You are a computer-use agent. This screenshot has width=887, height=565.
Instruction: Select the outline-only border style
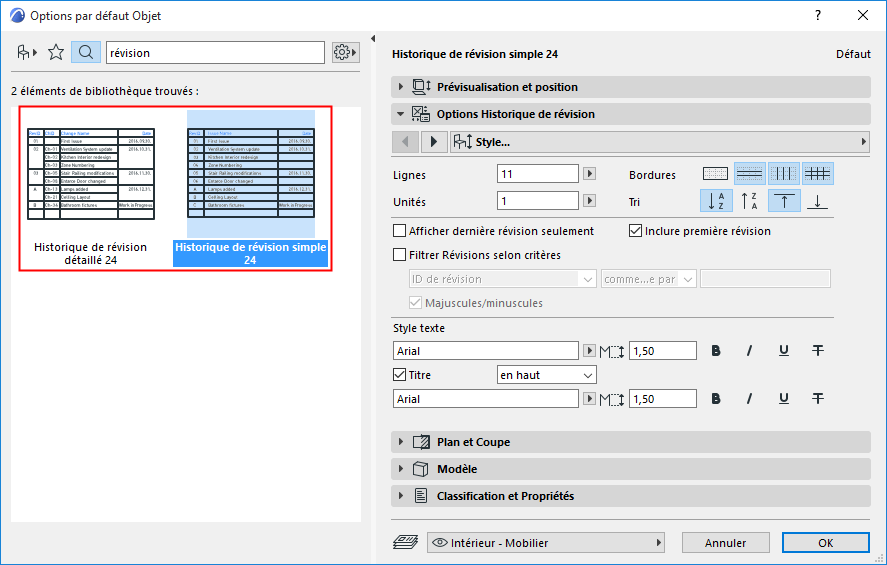click(x=716, y=174)
